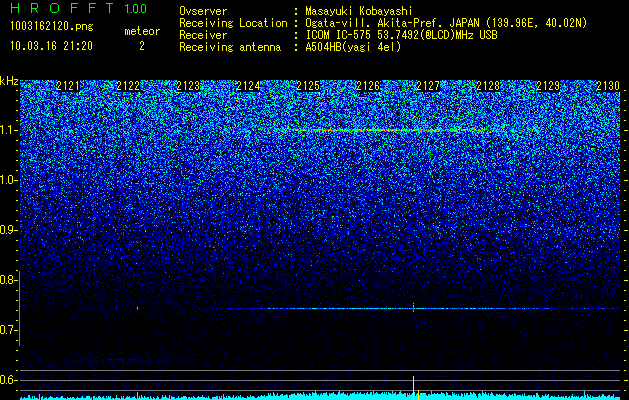Click the 2130 time marker
This screenshot has width=629, height=400.
tap(608, 86)
